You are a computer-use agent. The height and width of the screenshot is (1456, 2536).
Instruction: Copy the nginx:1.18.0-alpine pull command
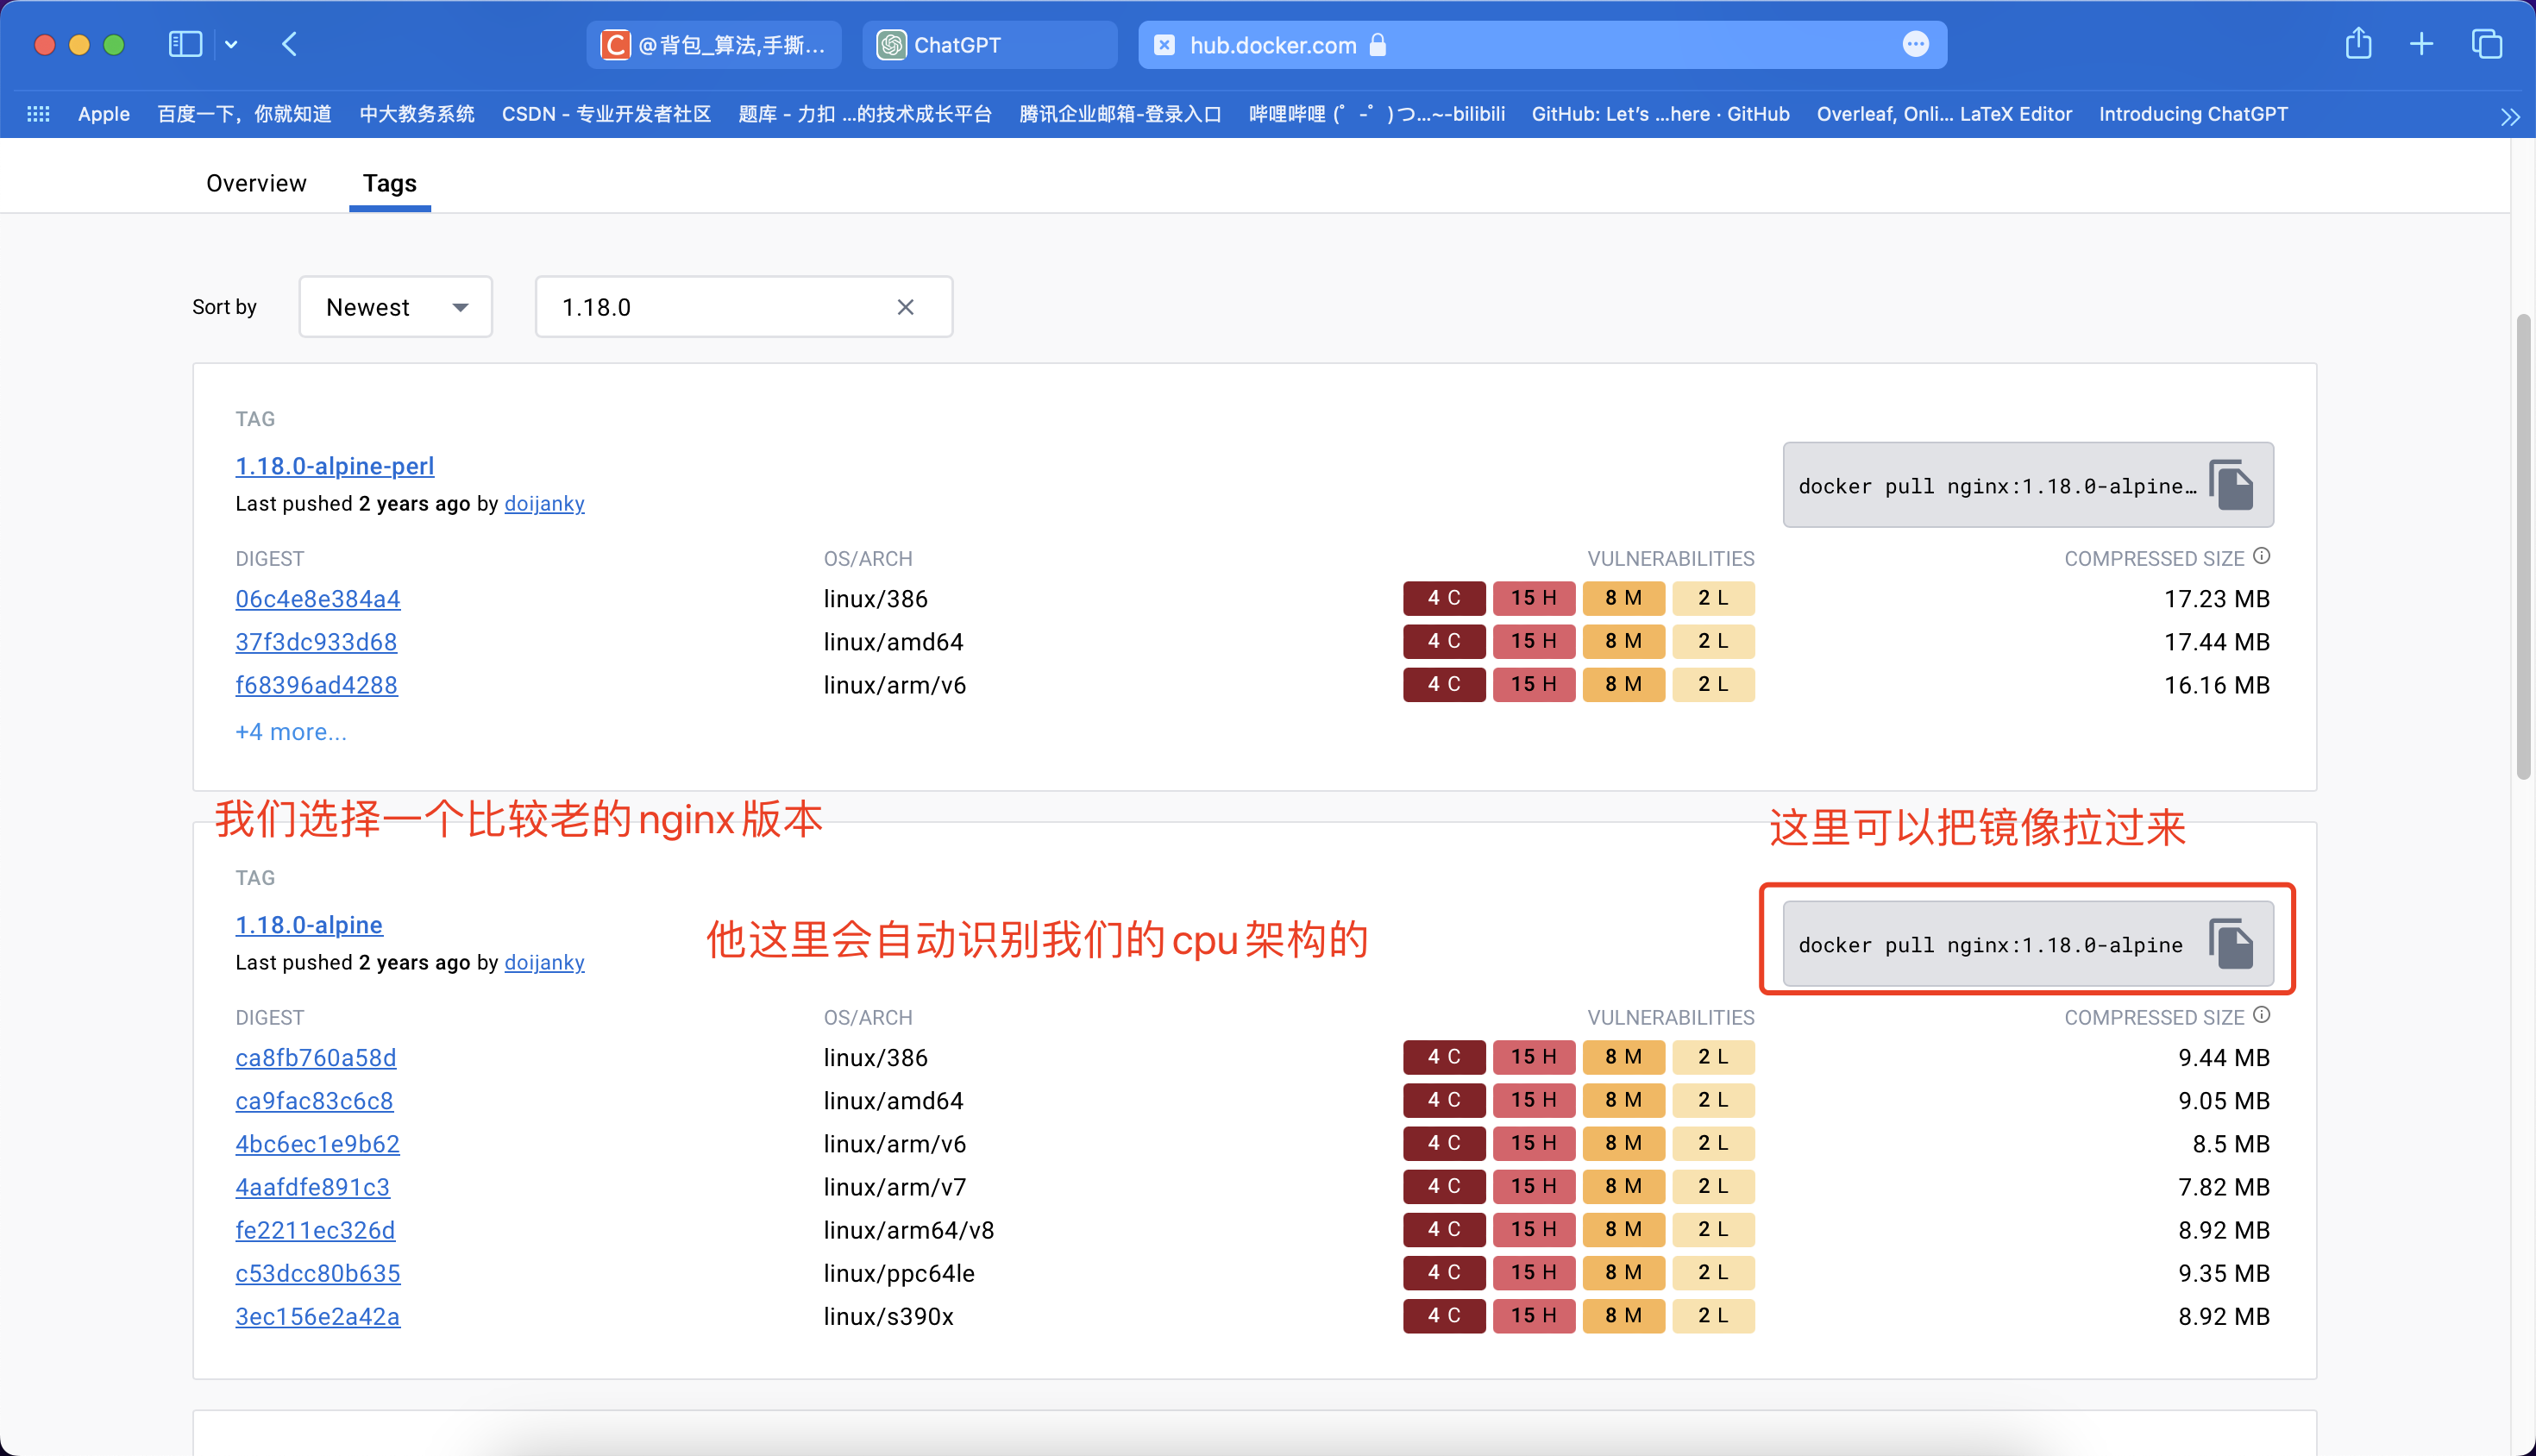(2231, 944)
